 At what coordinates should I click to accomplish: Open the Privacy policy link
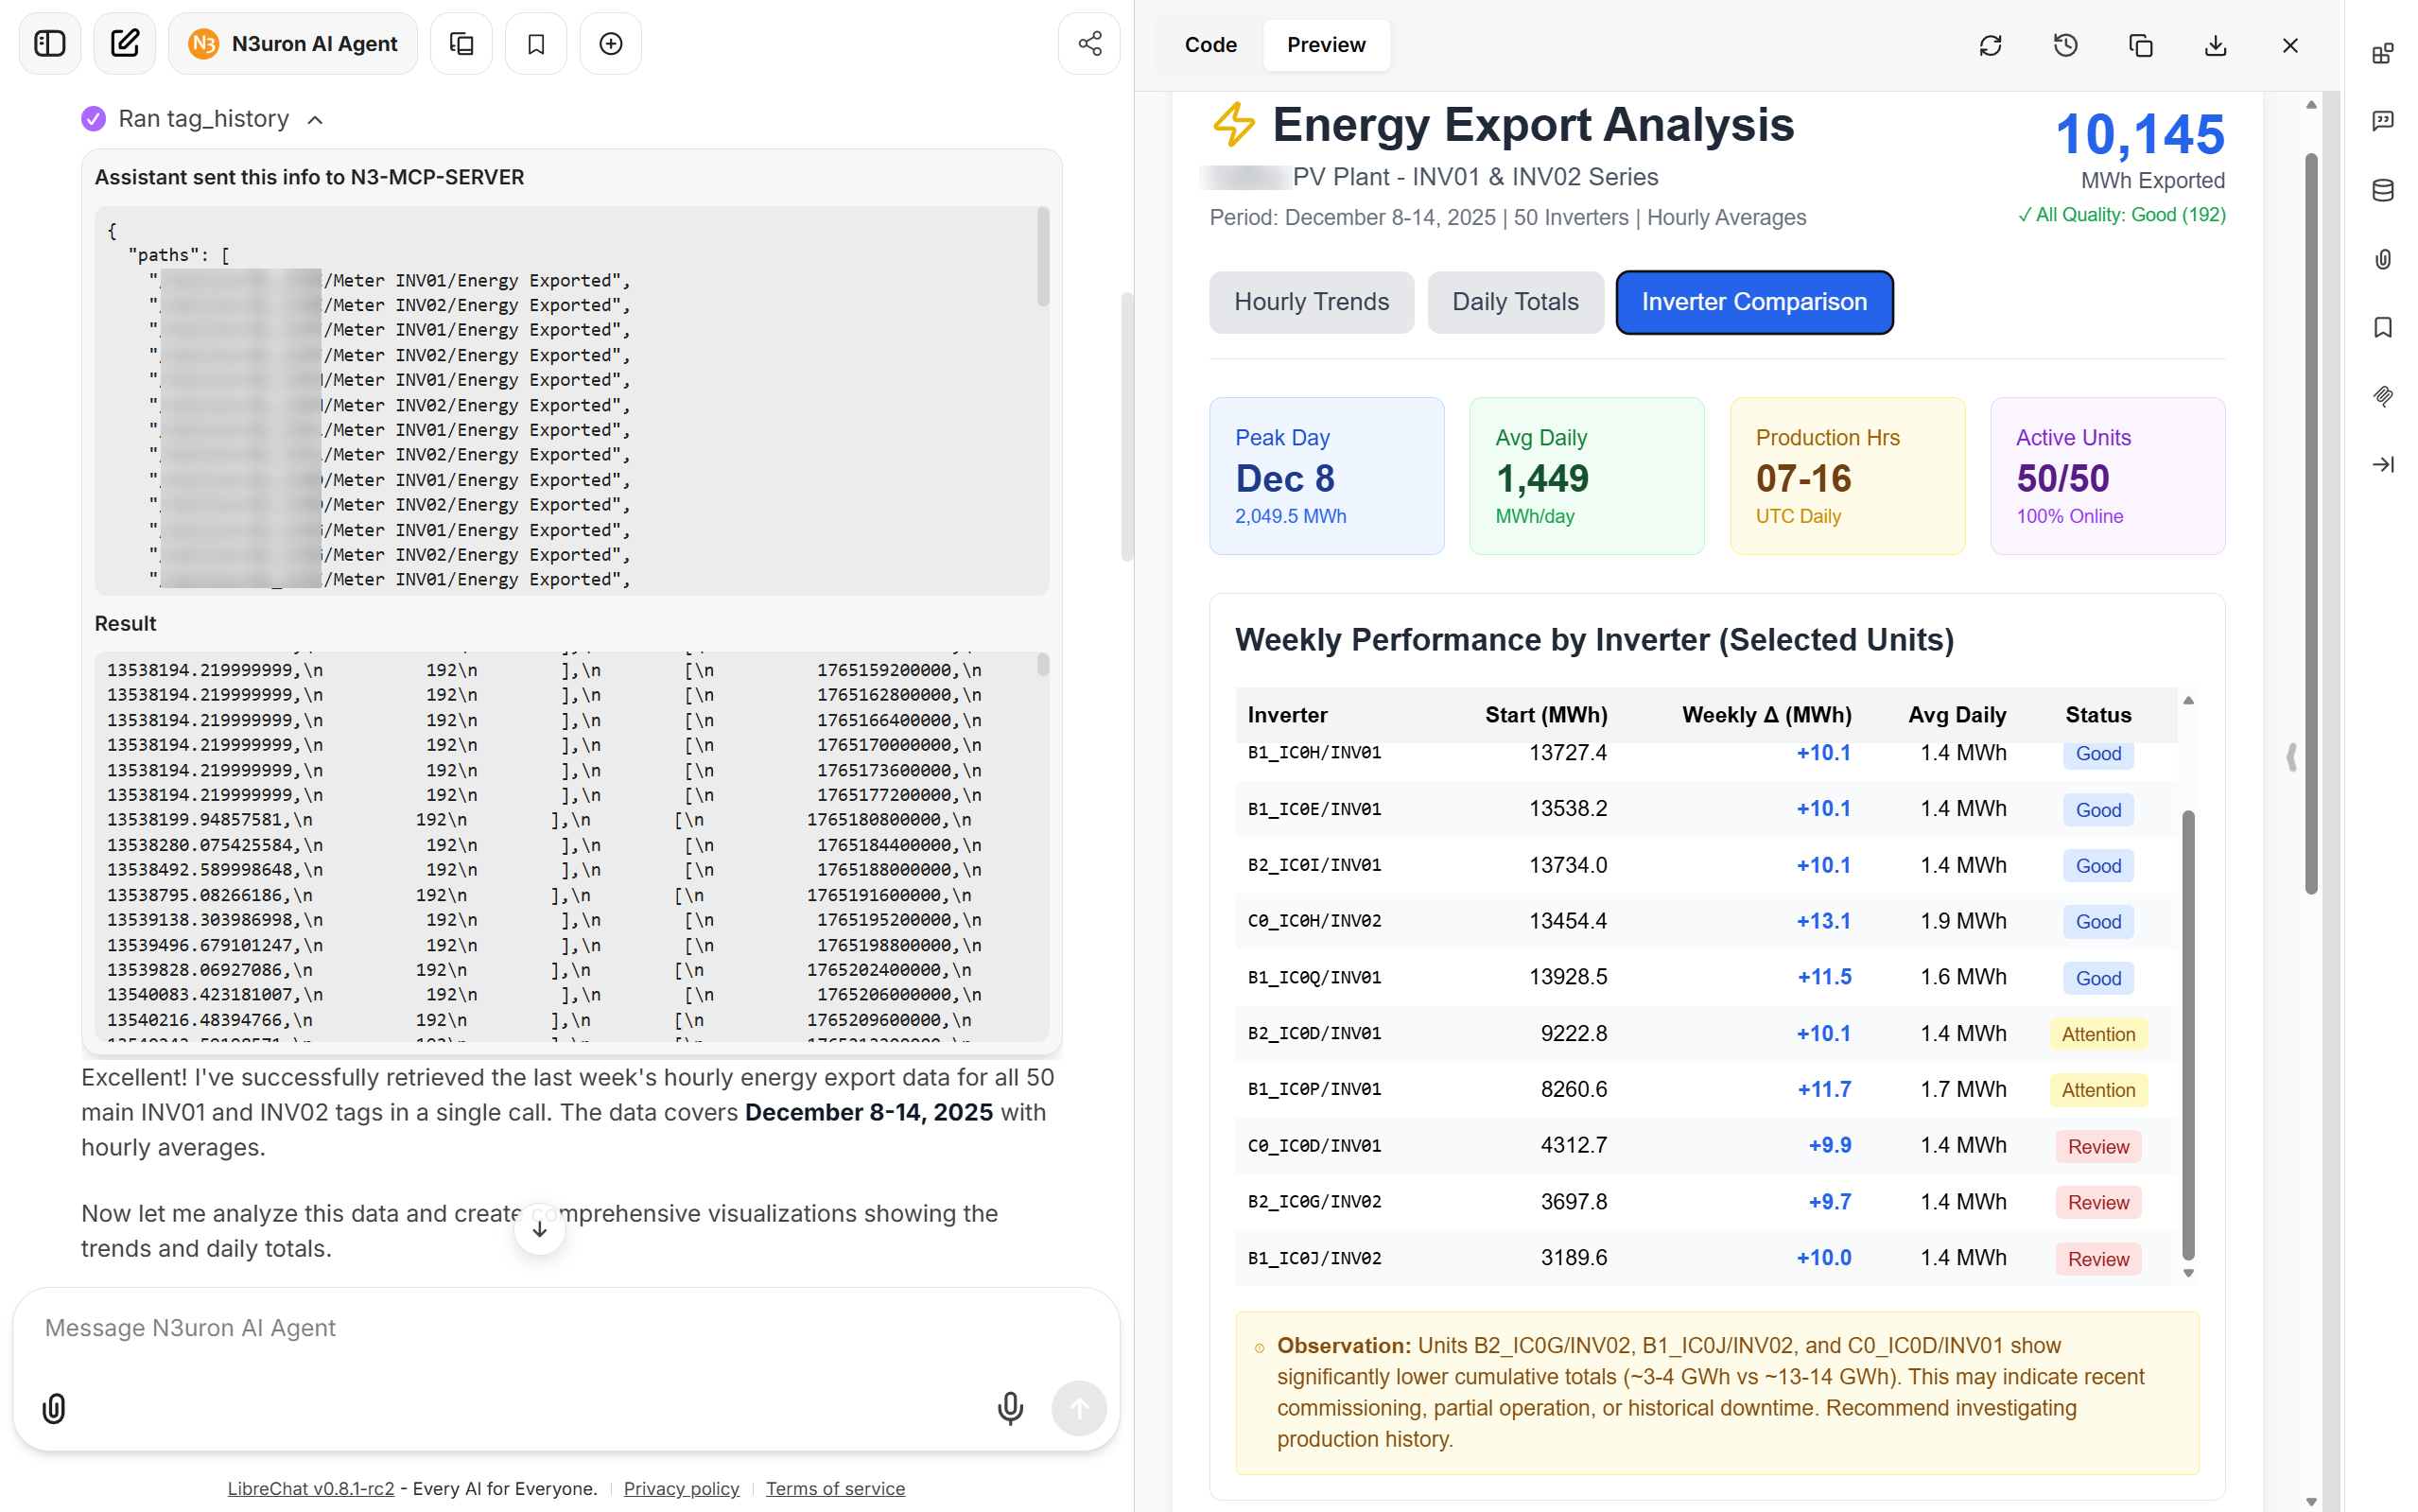[x=681, y=1488]
